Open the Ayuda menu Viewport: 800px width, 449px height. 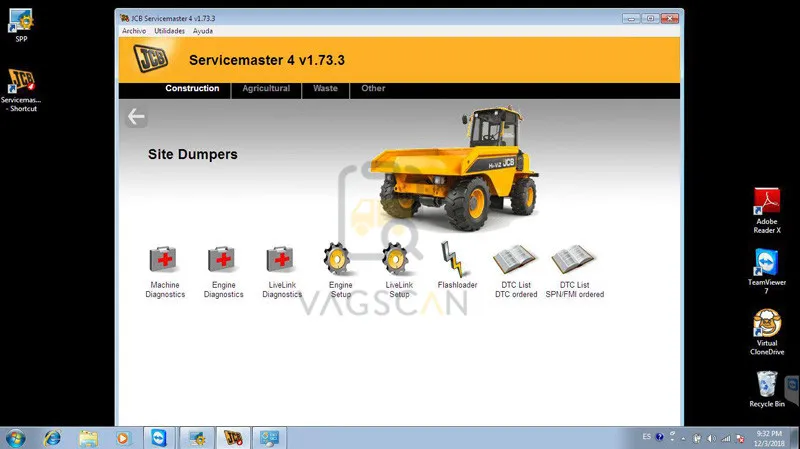tap(203, 31)
